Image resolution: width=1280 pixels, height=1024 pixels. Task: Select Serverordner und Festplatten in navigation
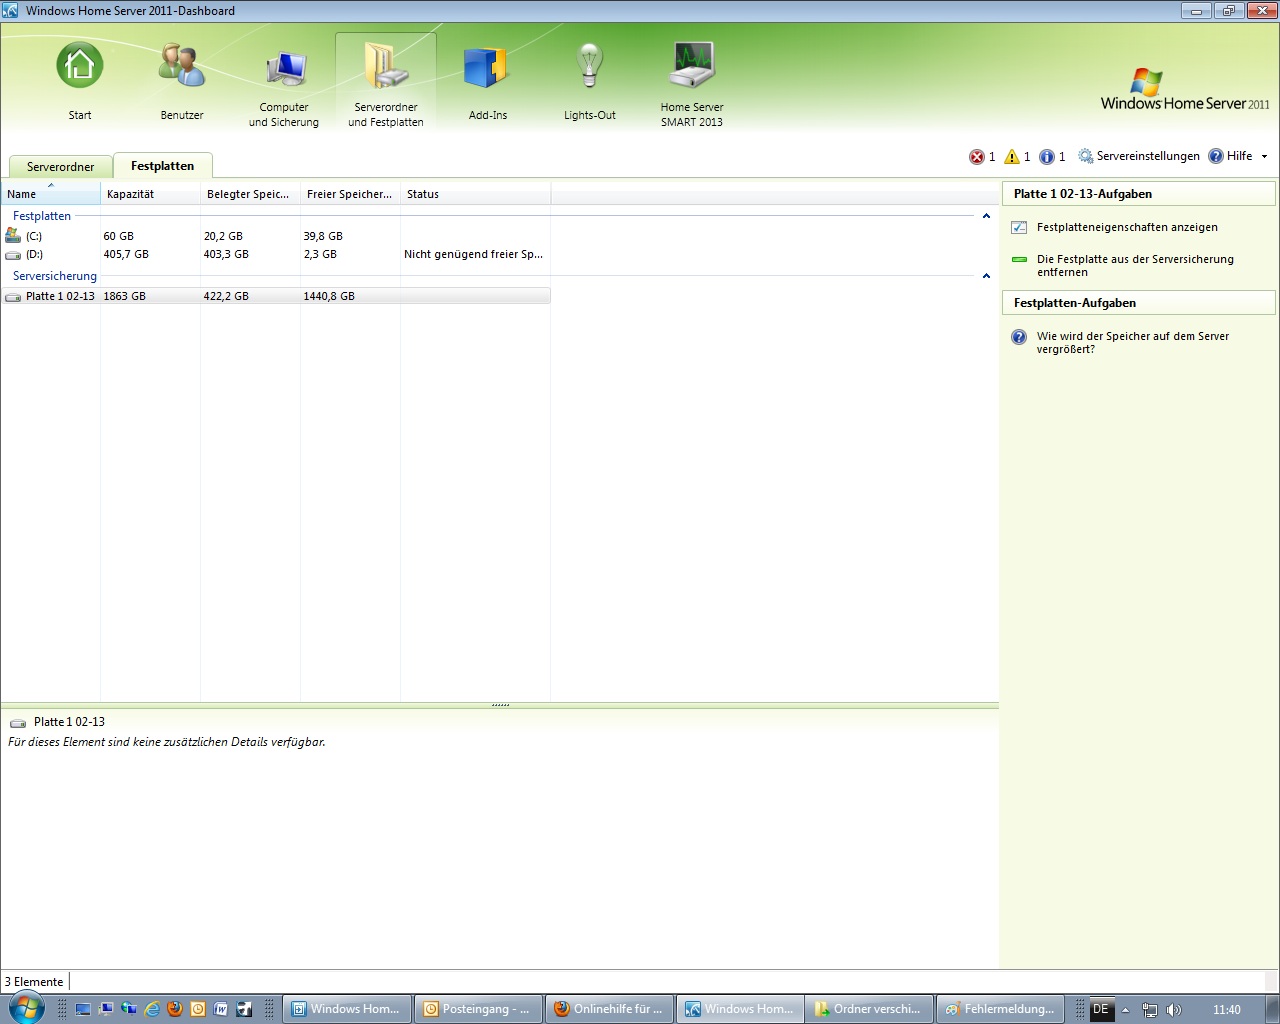click(x=386, y=82)
